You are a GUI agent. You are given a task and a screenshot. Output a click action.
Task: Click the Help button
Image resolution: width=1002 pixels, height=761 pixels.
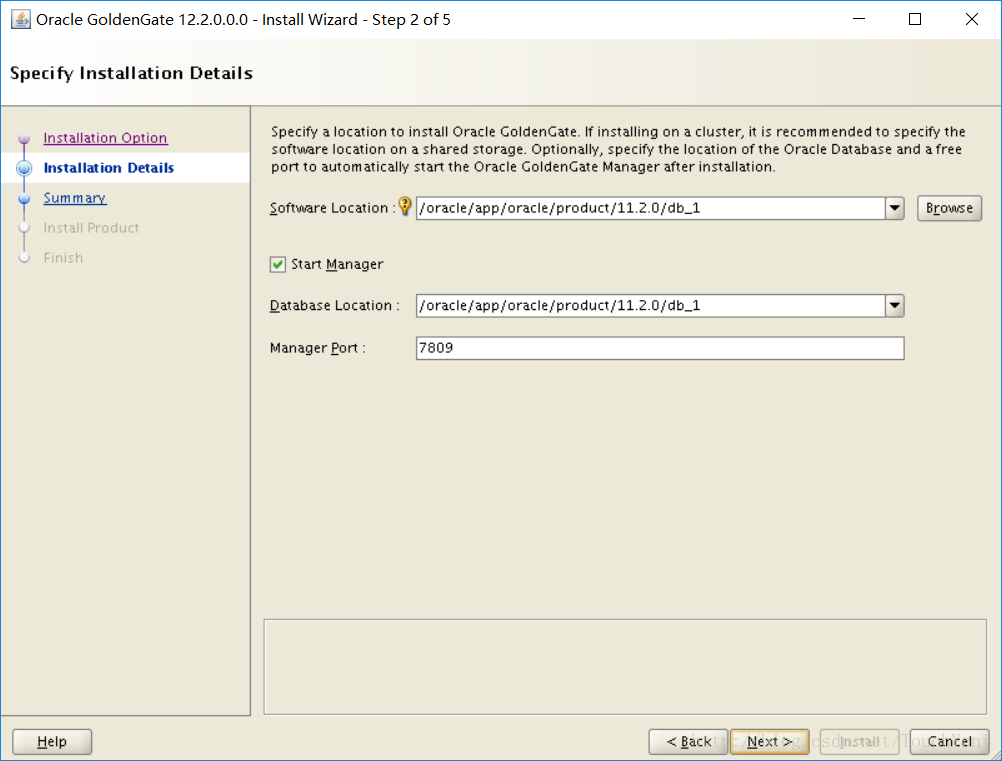52,742
